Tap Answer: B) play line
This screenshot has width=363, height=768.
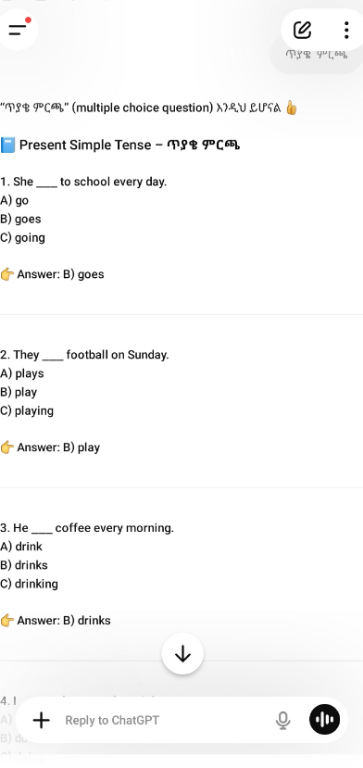pos(50,447)
